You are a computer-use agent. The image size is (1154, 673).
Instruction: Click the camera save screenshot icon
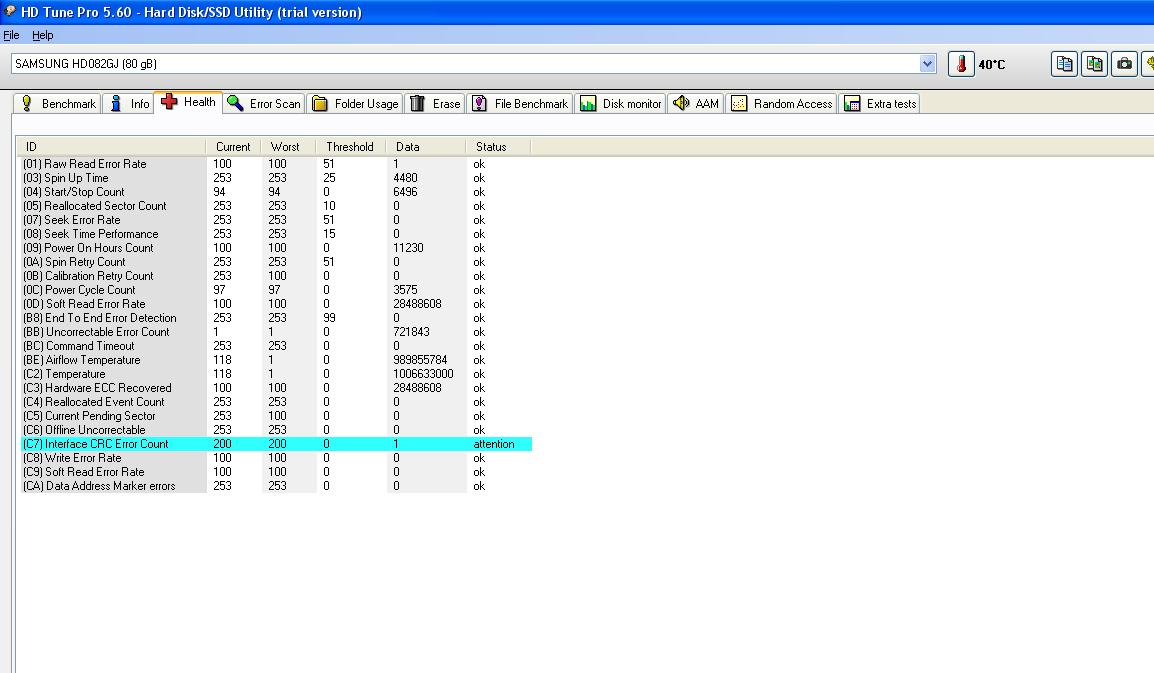[1125, 64]
